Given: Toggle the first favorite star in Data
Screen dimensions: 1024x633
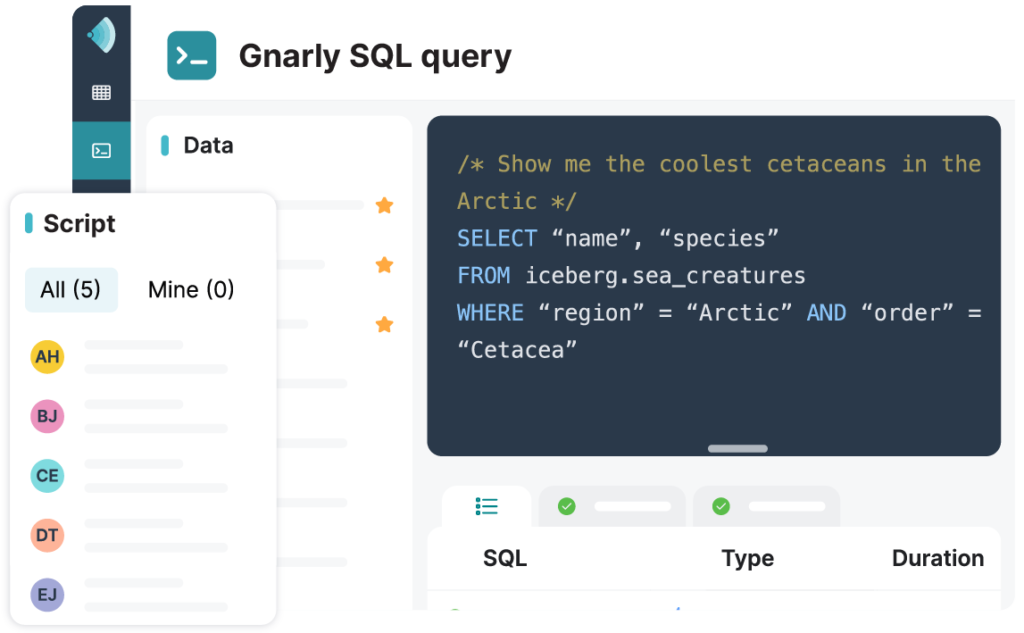Looking at the screenshot, I should coord(385,206).
